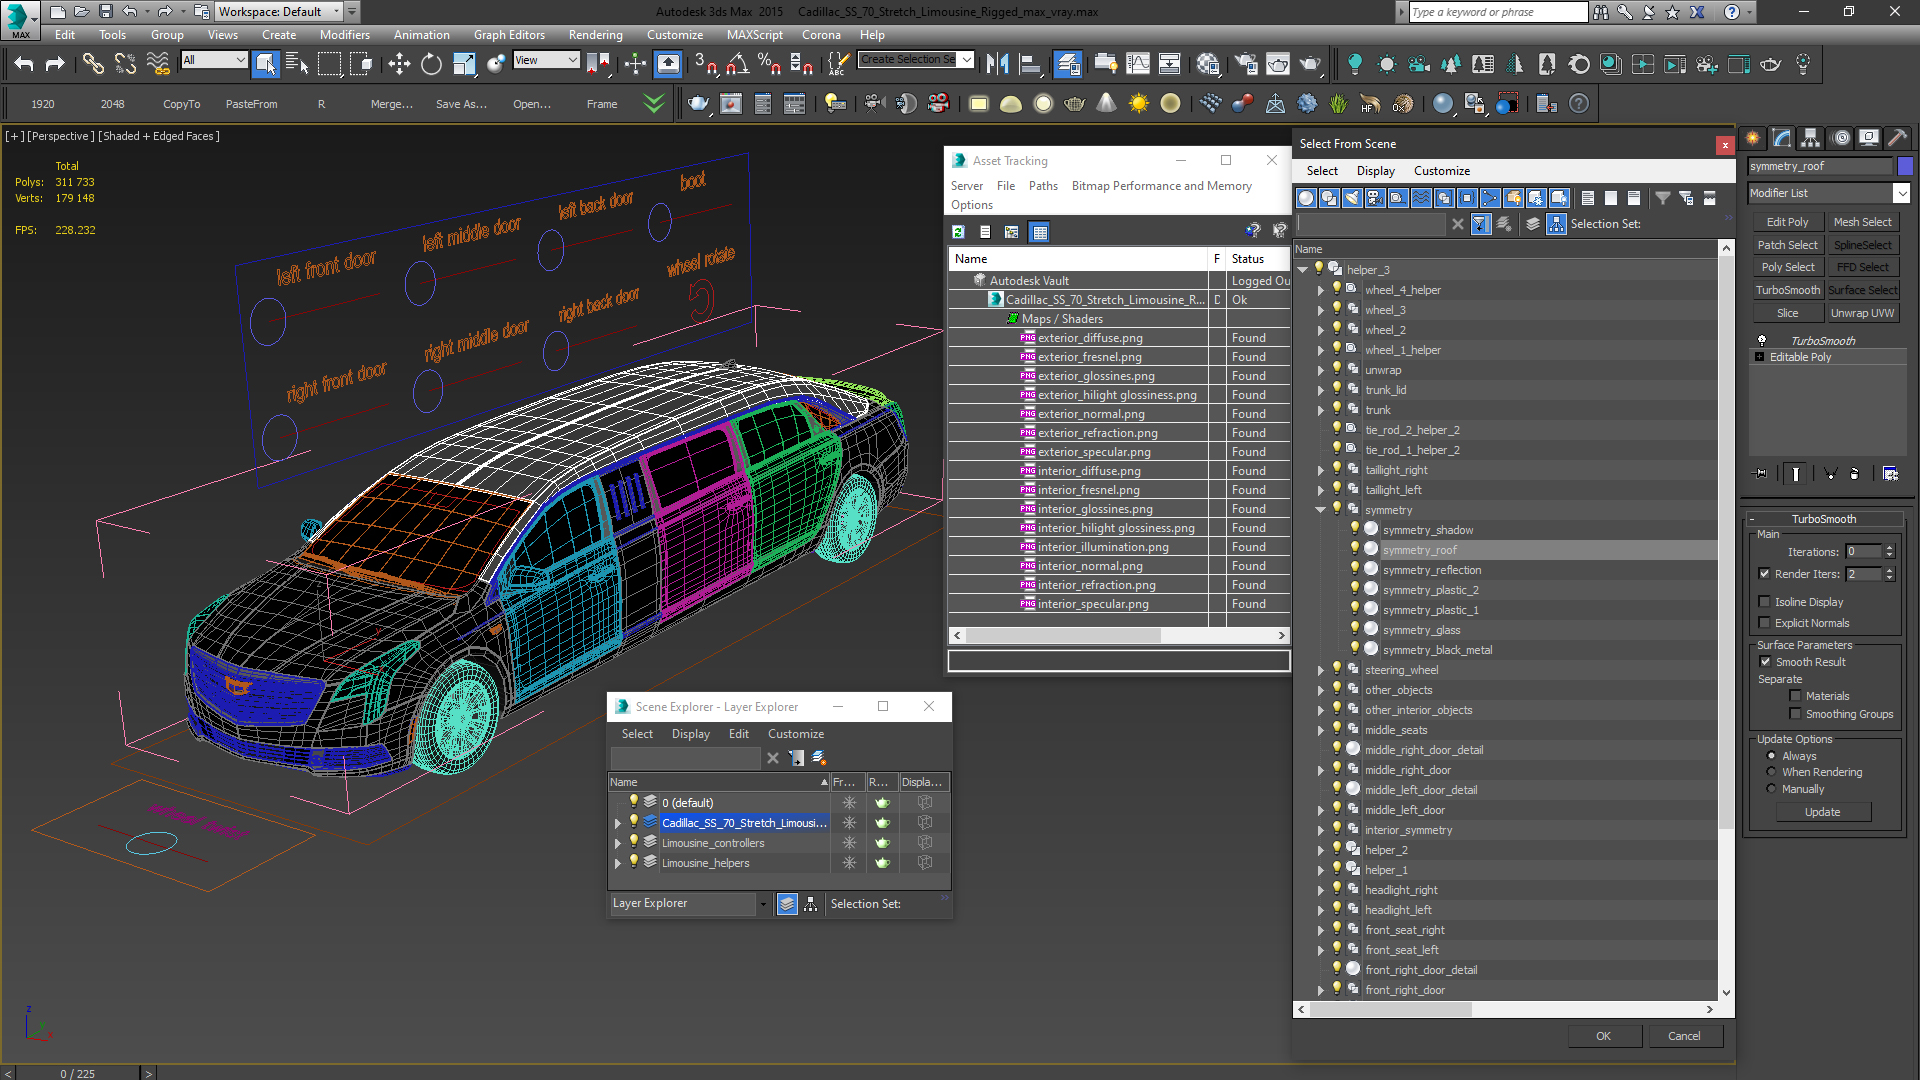Click the Sun light icon in lower toolbar
Screen dimensions: 1920x1080
click(1138, 104)
